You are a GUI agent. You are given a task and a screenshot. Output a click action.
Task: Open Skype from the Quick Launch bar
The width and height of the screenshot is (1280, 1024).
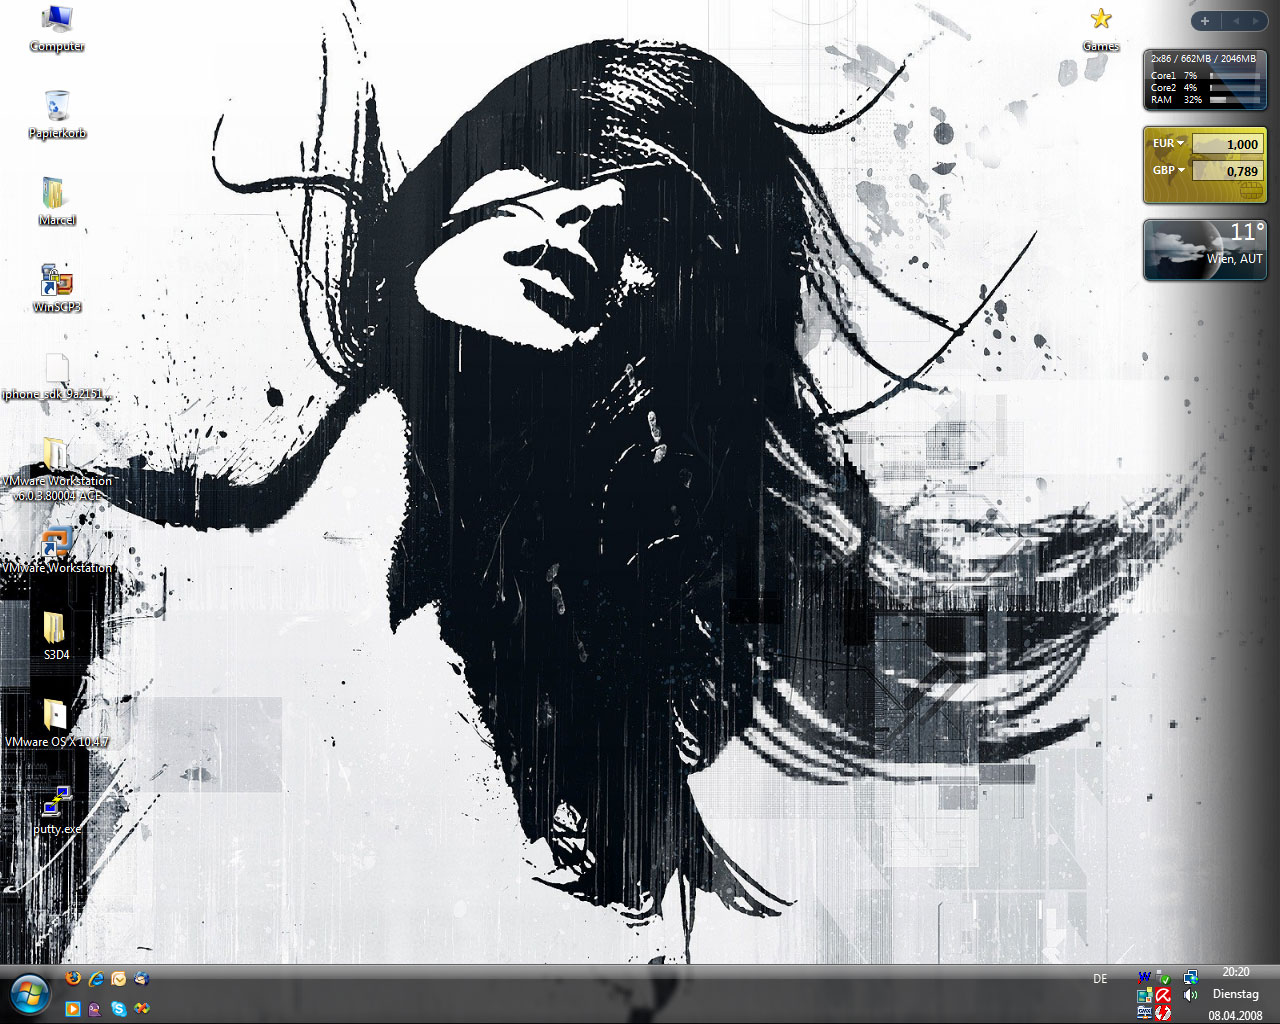(x=119, y=1009)
